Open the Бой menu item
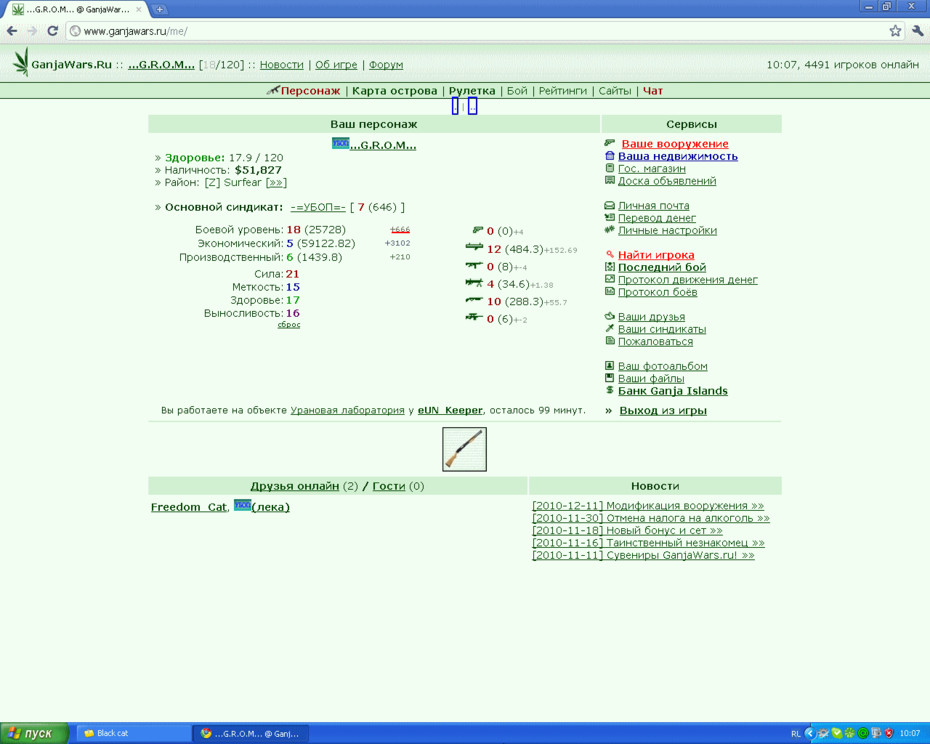Image resolution: width=930 pixels, height=744 pixels. pos(517,91)
